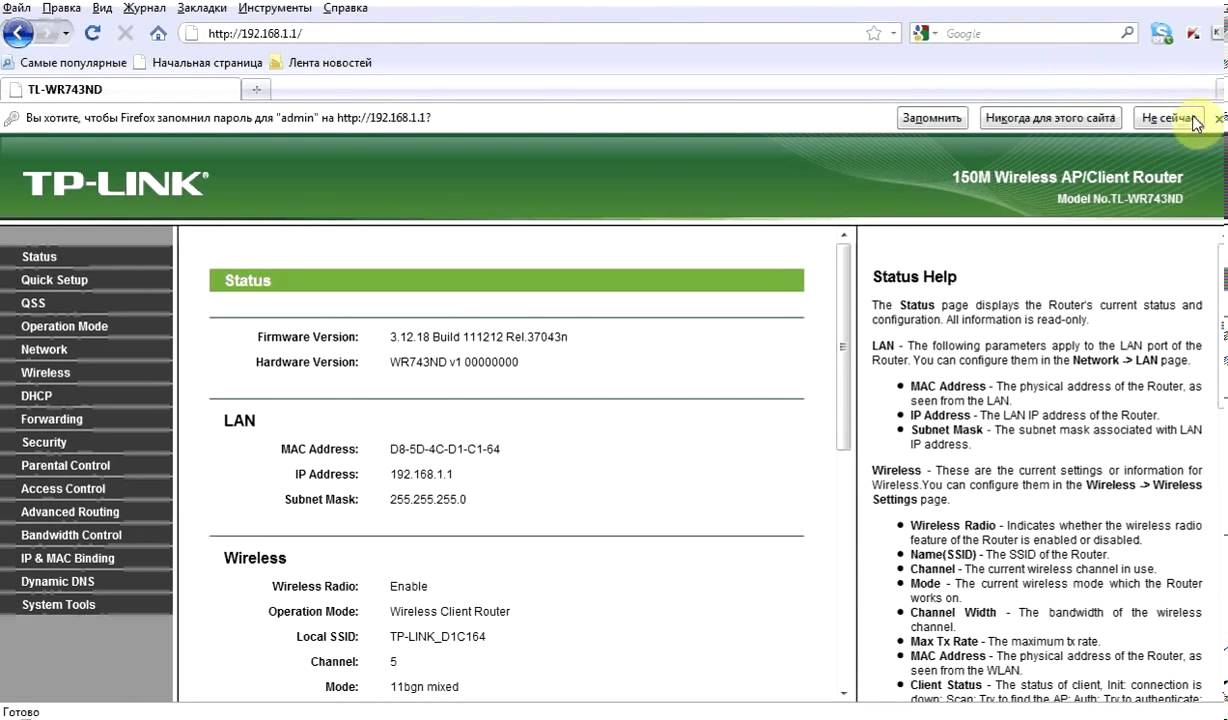
Task: Click the Wireless Client Router operation mode text
Action: [450, 611]
